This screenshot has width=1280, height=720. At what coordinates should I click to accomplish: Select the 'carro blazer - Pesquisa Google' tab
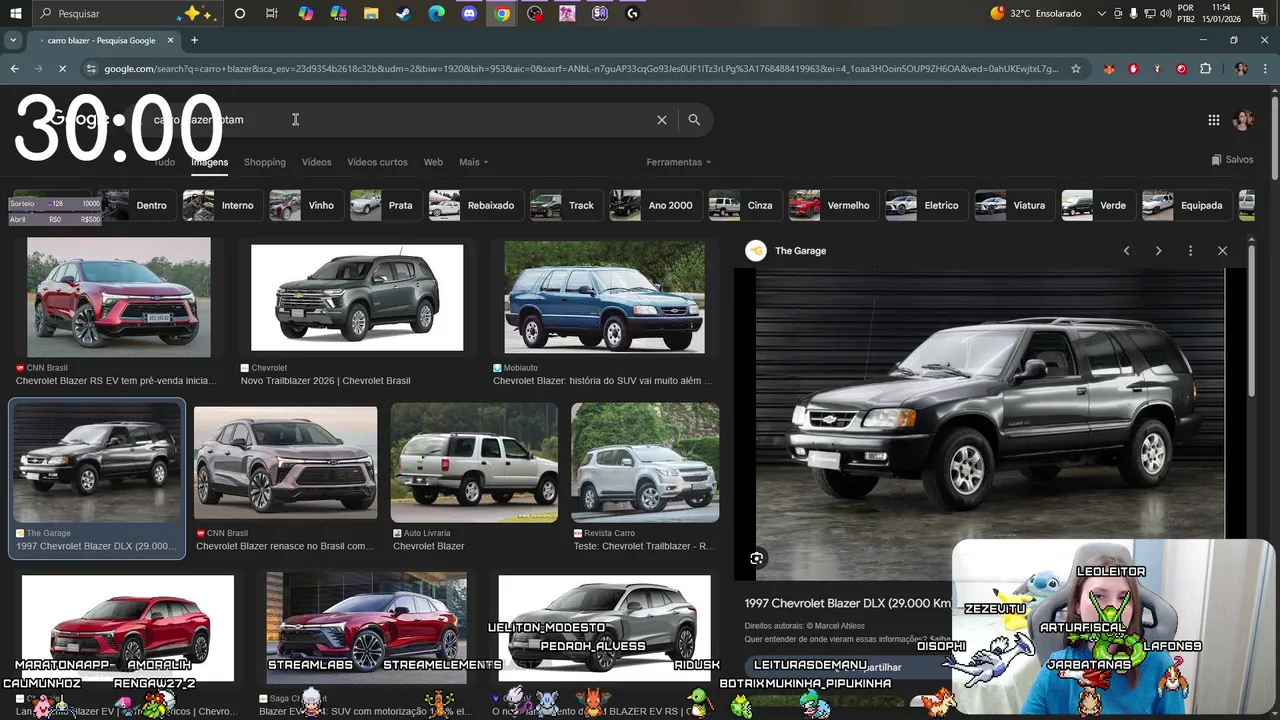(101, 40)
